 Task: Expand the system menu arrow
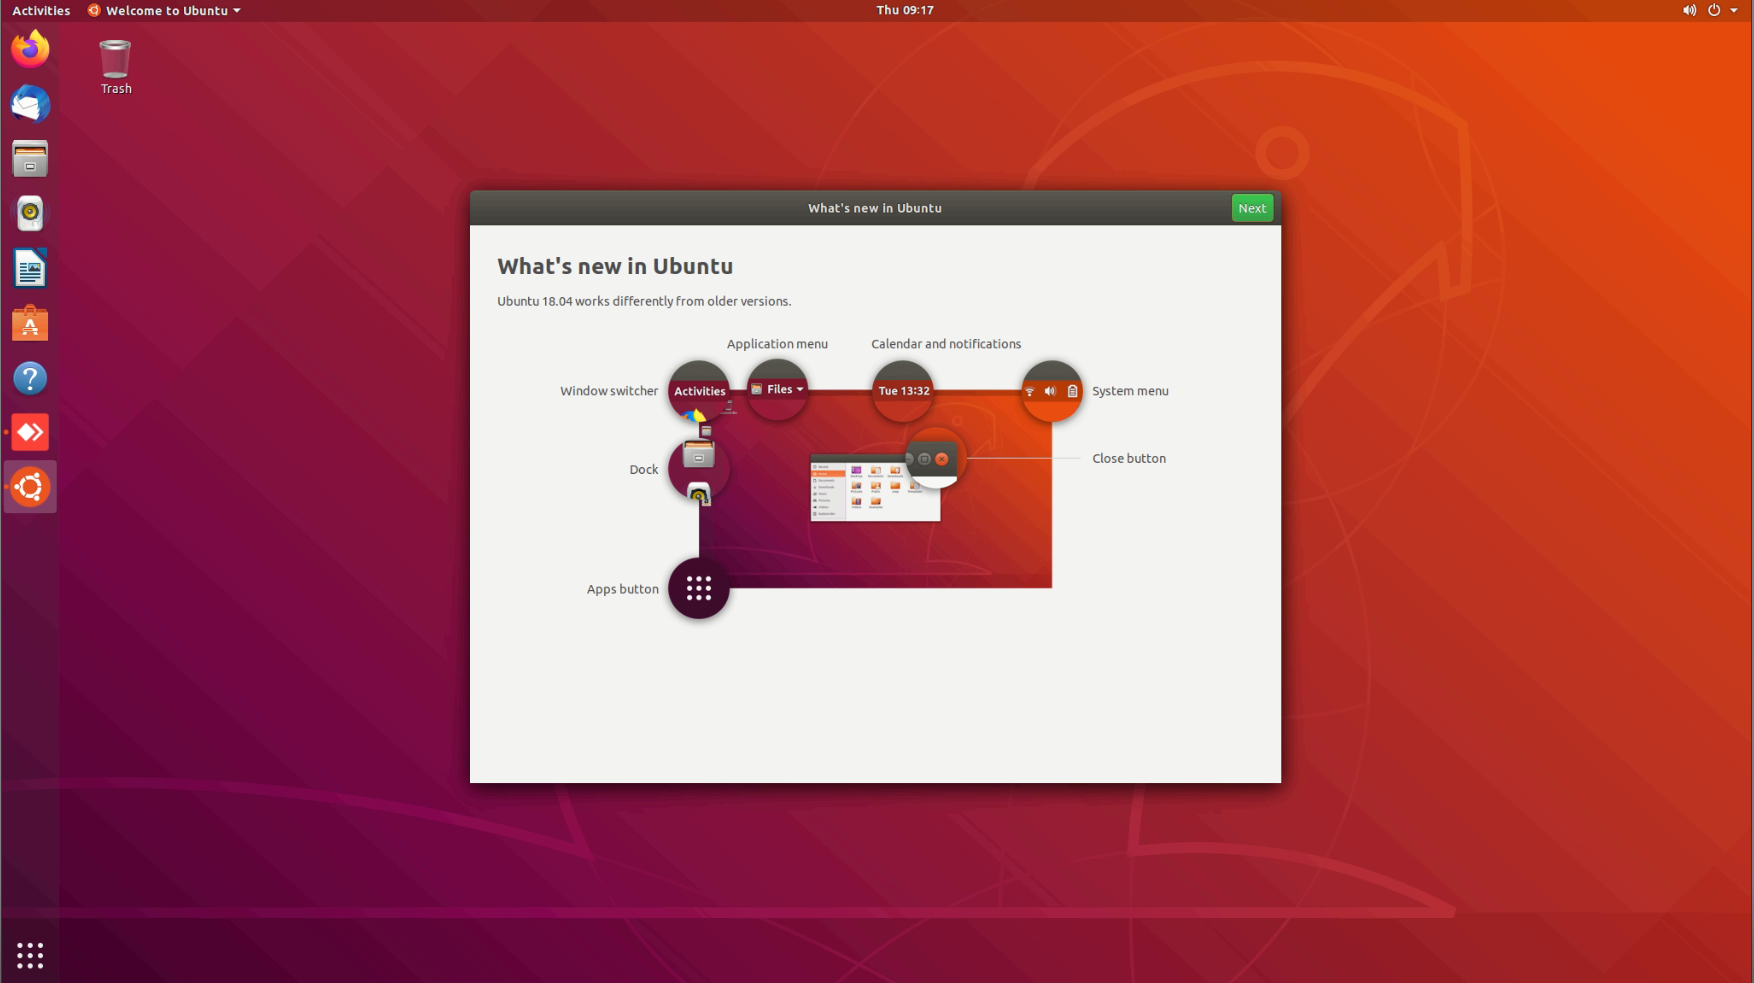tap(1734, 10)
